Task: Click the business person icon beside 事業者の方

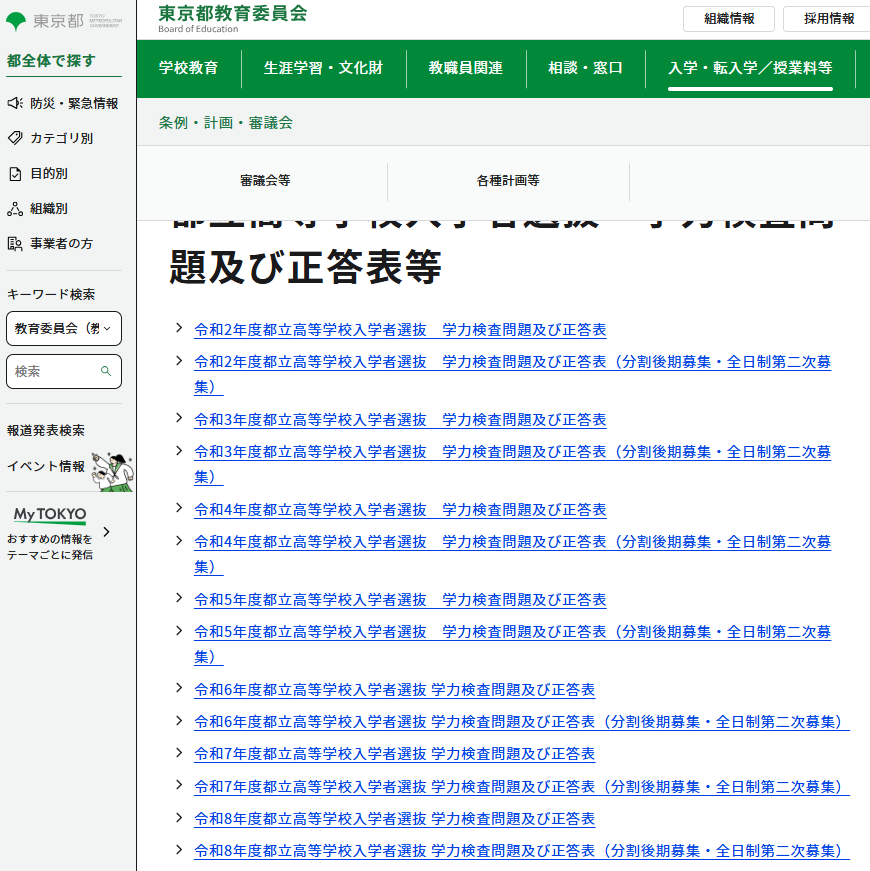Action: pos(15,243)
